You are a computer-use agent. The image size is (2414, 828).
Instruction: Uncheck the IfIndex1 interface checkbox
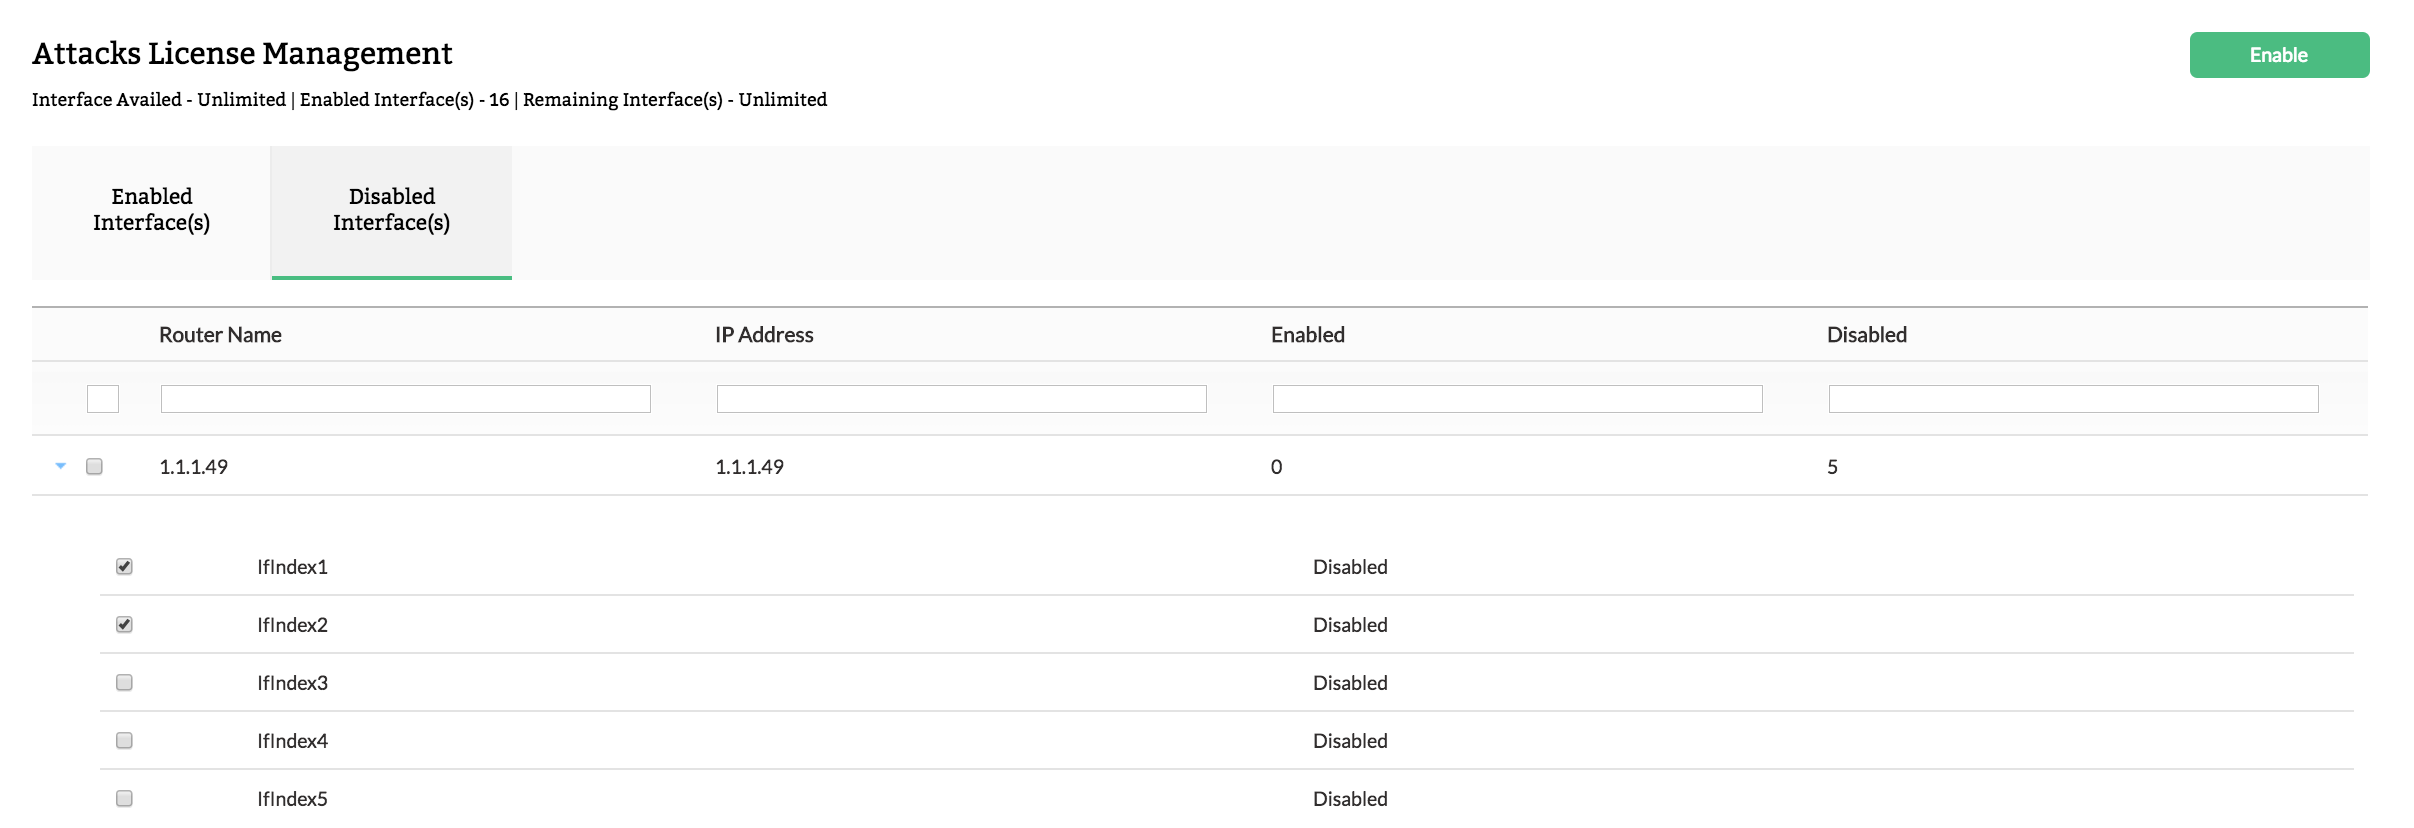point(124,567)
